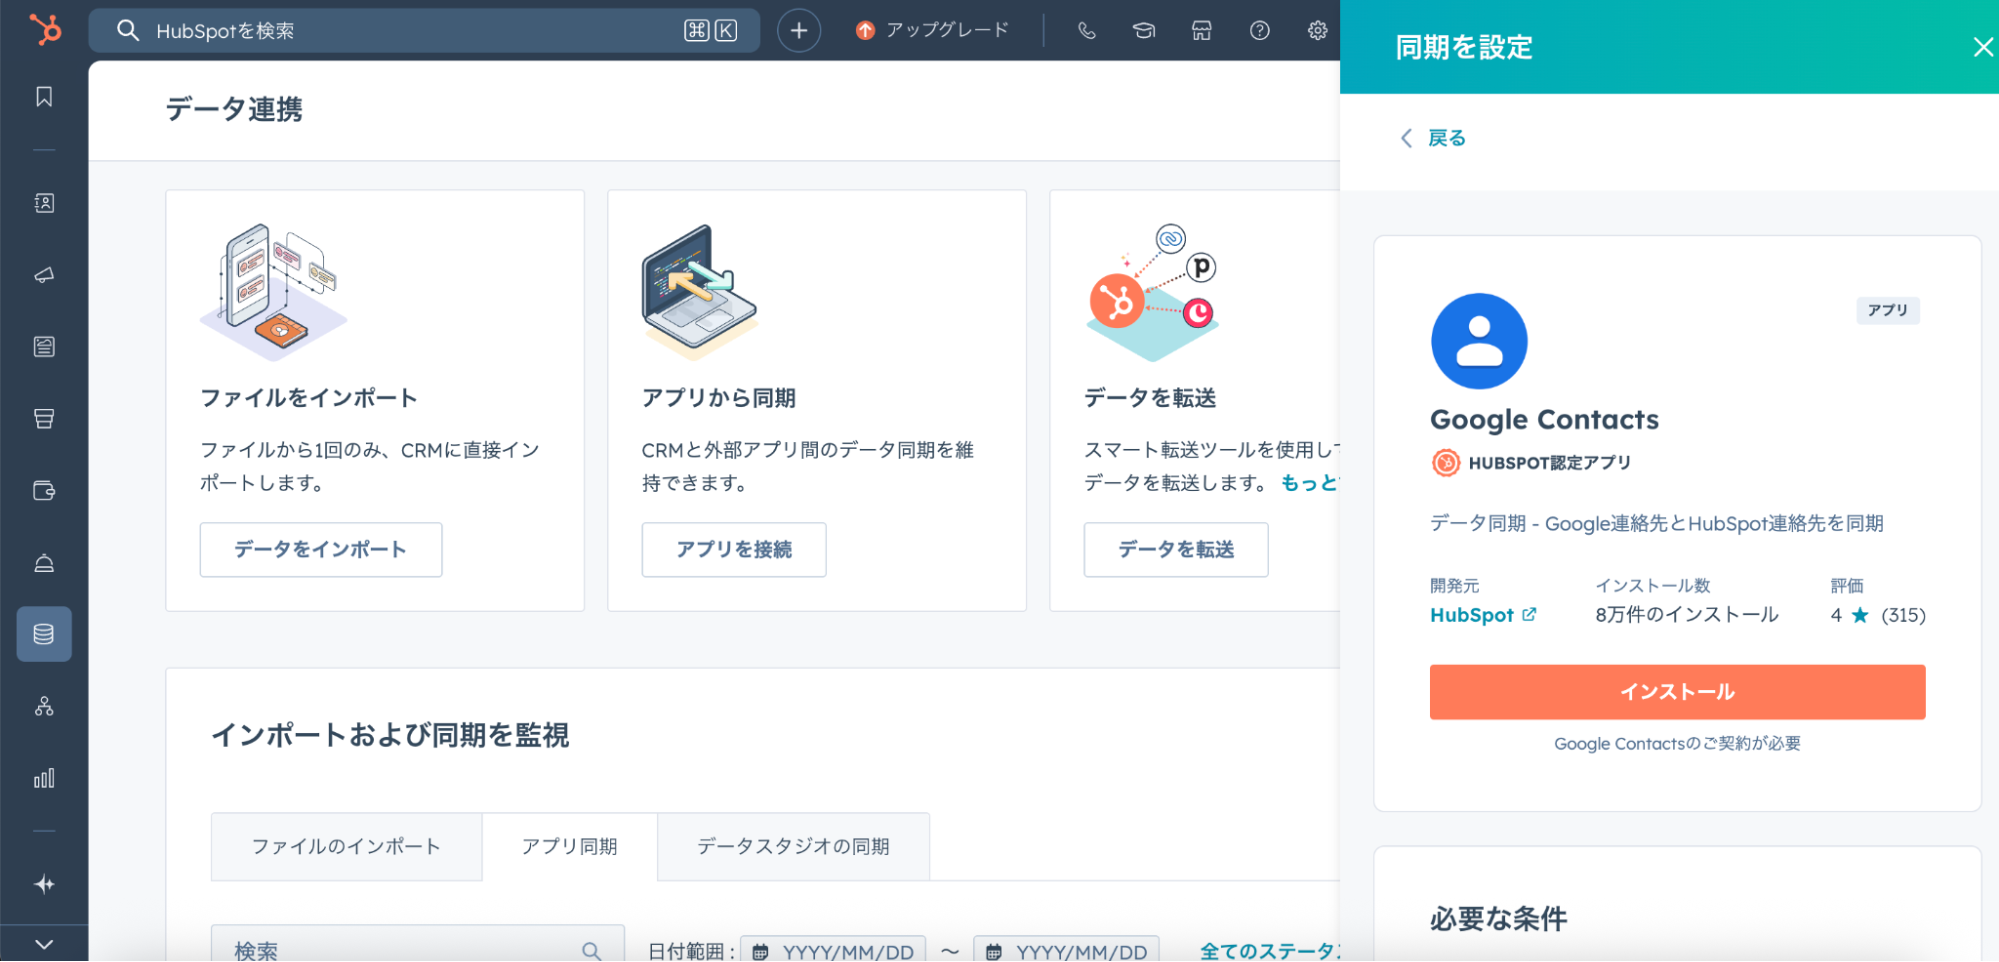This screenshot has width=1999, height=962.
Task: Expand the sidebar bottom chevron
Action: coord(44,944)
